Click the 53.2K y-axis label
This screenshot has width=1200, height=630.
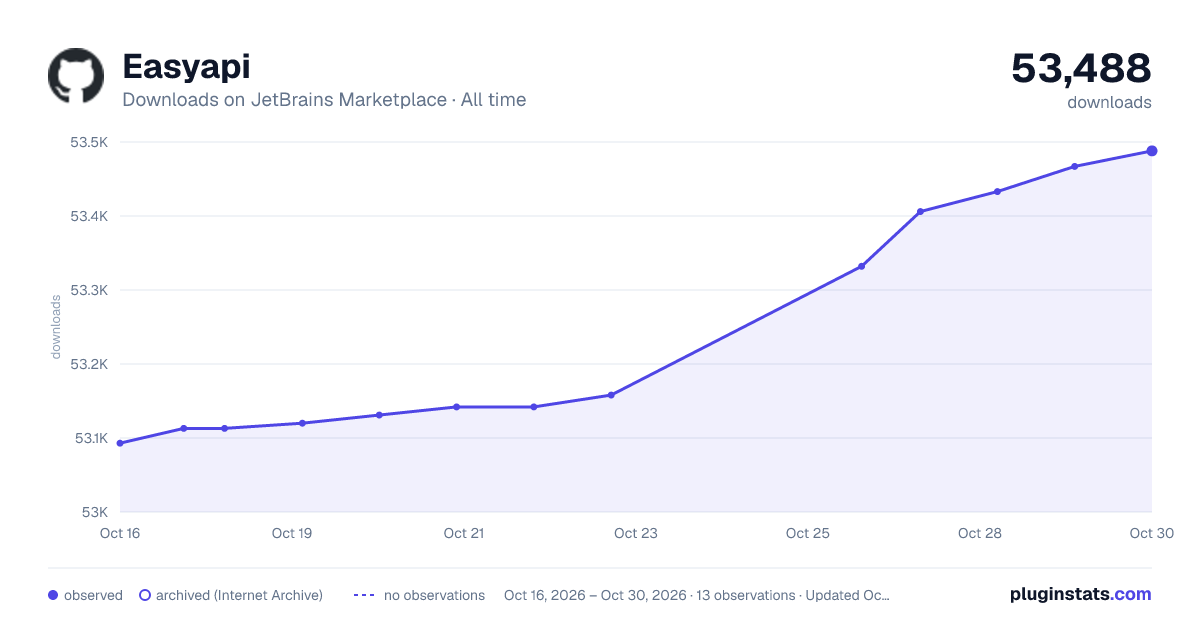[89, 364]
